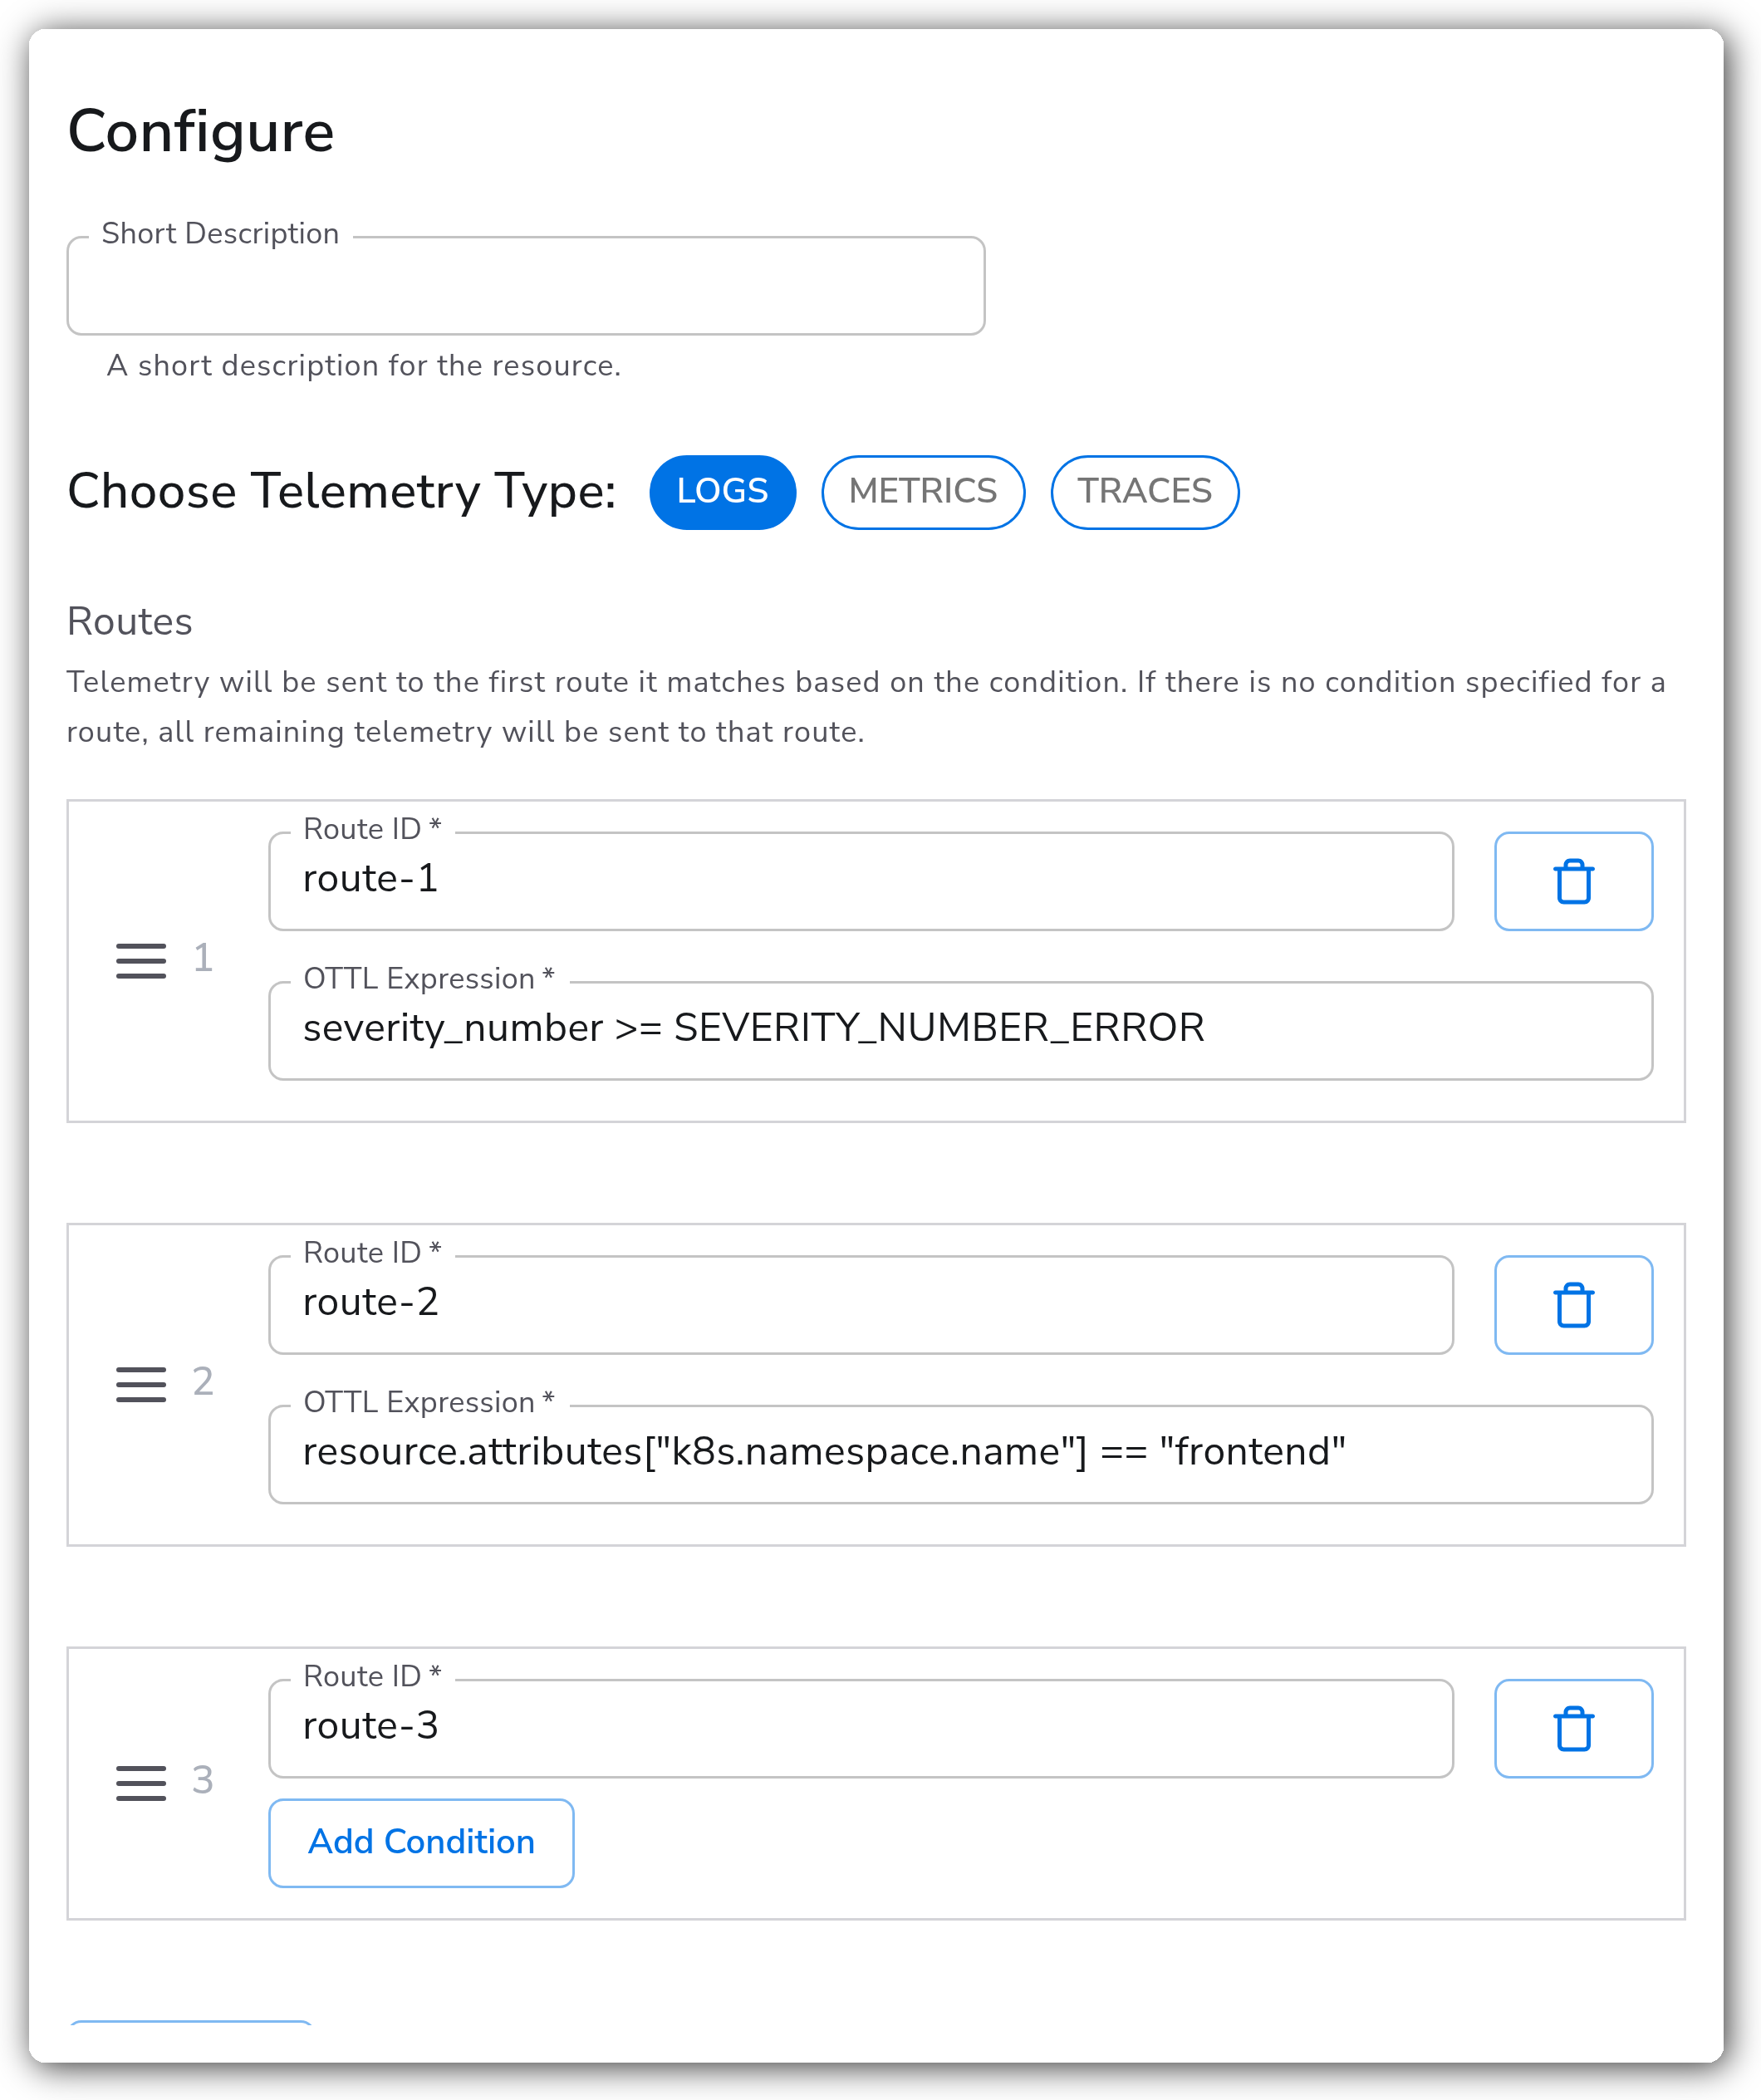Screen dimensions: 1761x2100
Task: Delete route-3 with its trash icon
Action: coord(1573,1729)
